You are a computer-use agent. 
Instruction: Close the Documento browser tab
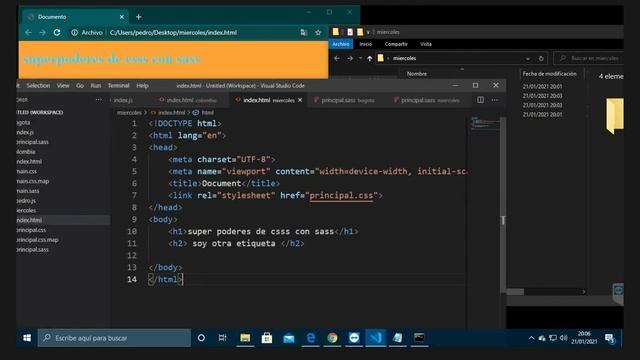pos(122,17)
